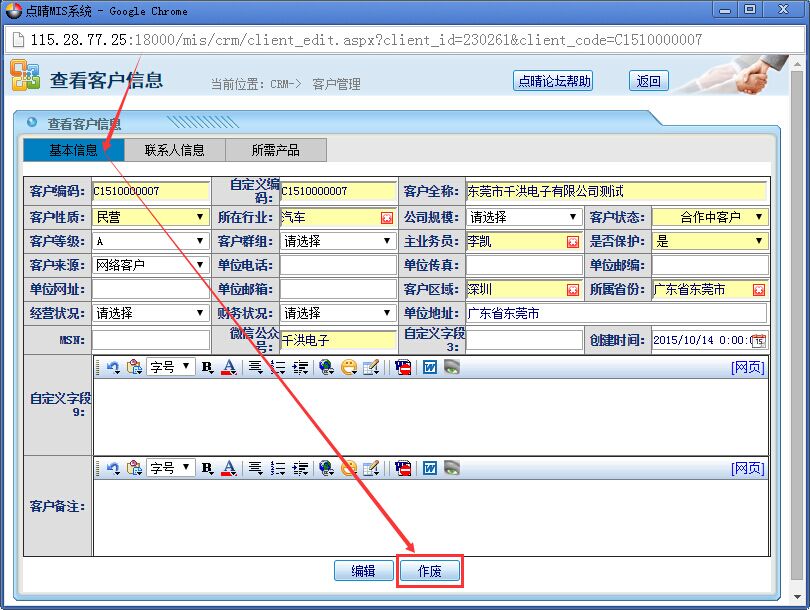Open 字号 font size dropdown in 客户备注 editor

tap(170, 468)
